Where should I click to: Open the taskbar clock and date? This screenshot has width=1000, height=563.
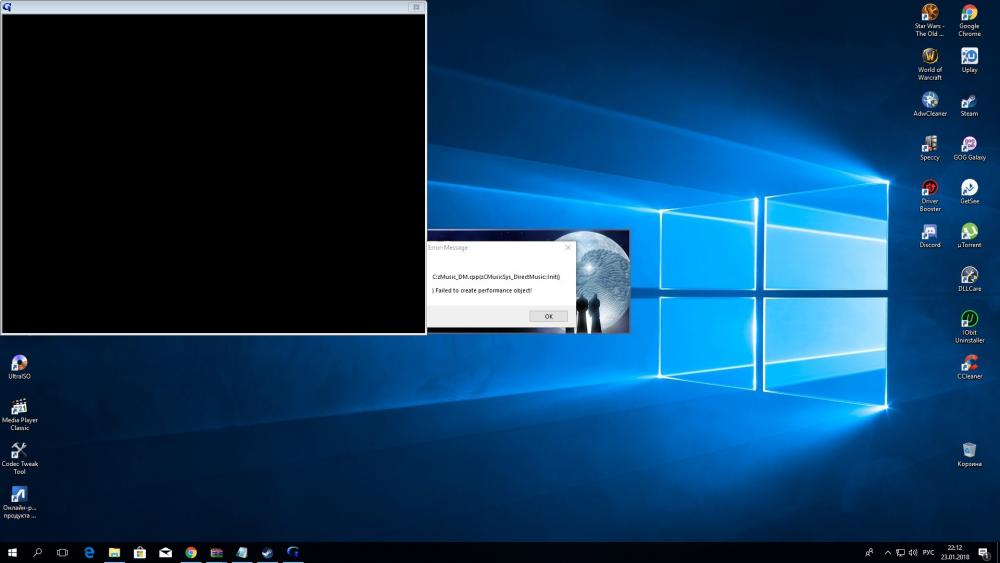pos(956,552)
